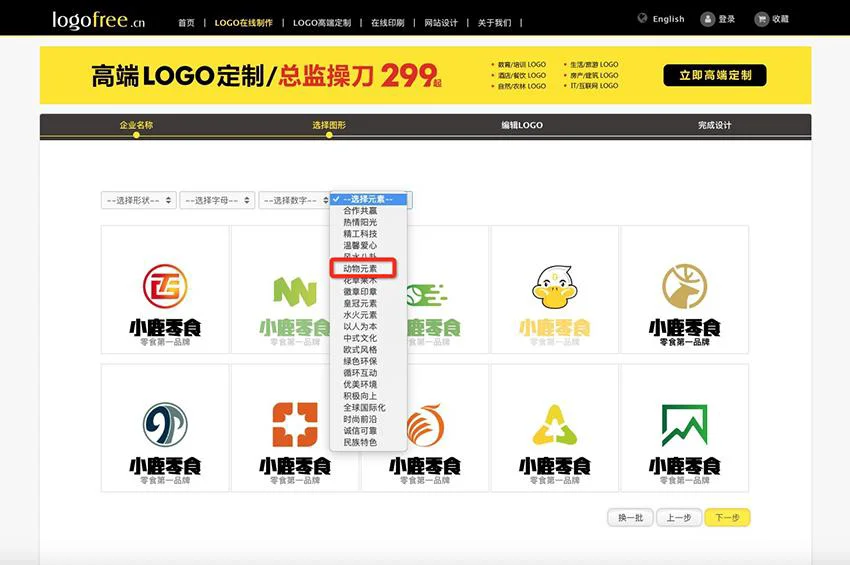Open the 关于我们 navigation item

pyautogui.click(x=494, y=23)
